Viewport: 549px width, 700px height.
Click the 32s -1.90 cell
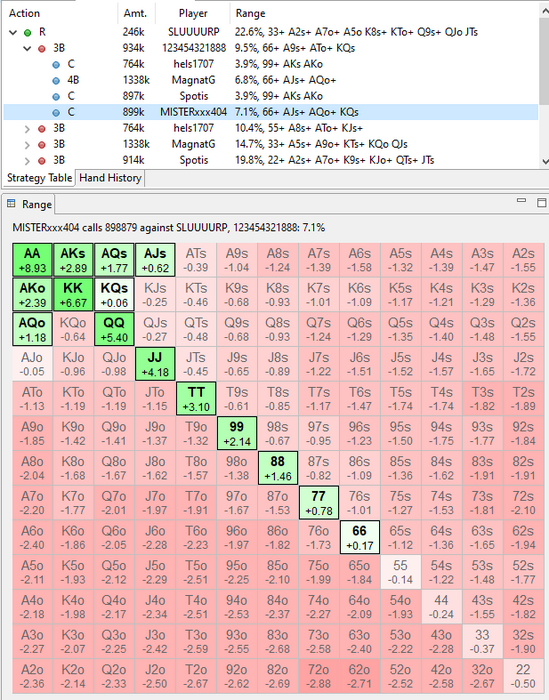(523, 641)
